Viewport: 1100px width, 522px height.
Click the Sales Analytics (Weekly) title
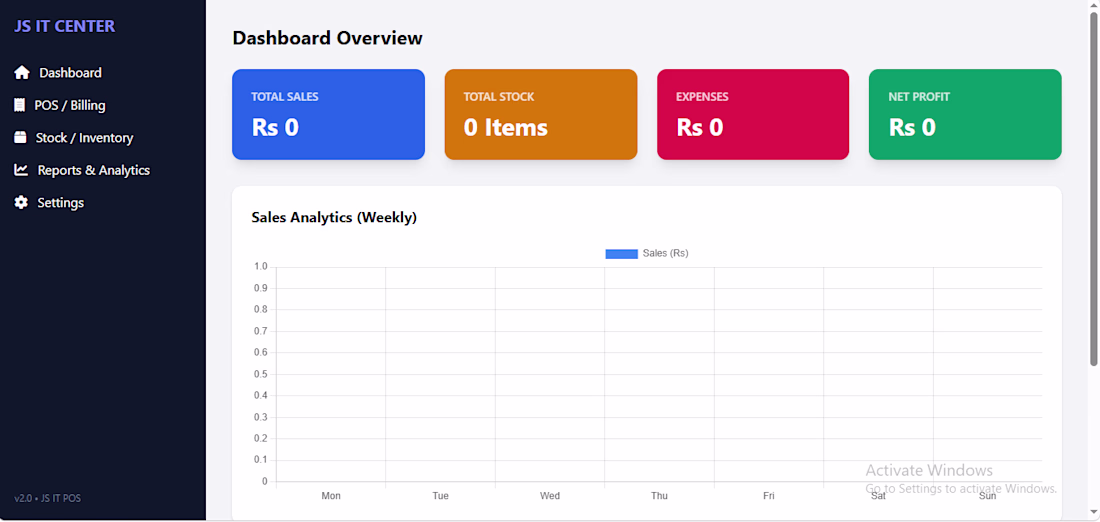click(x=334, y=218)
